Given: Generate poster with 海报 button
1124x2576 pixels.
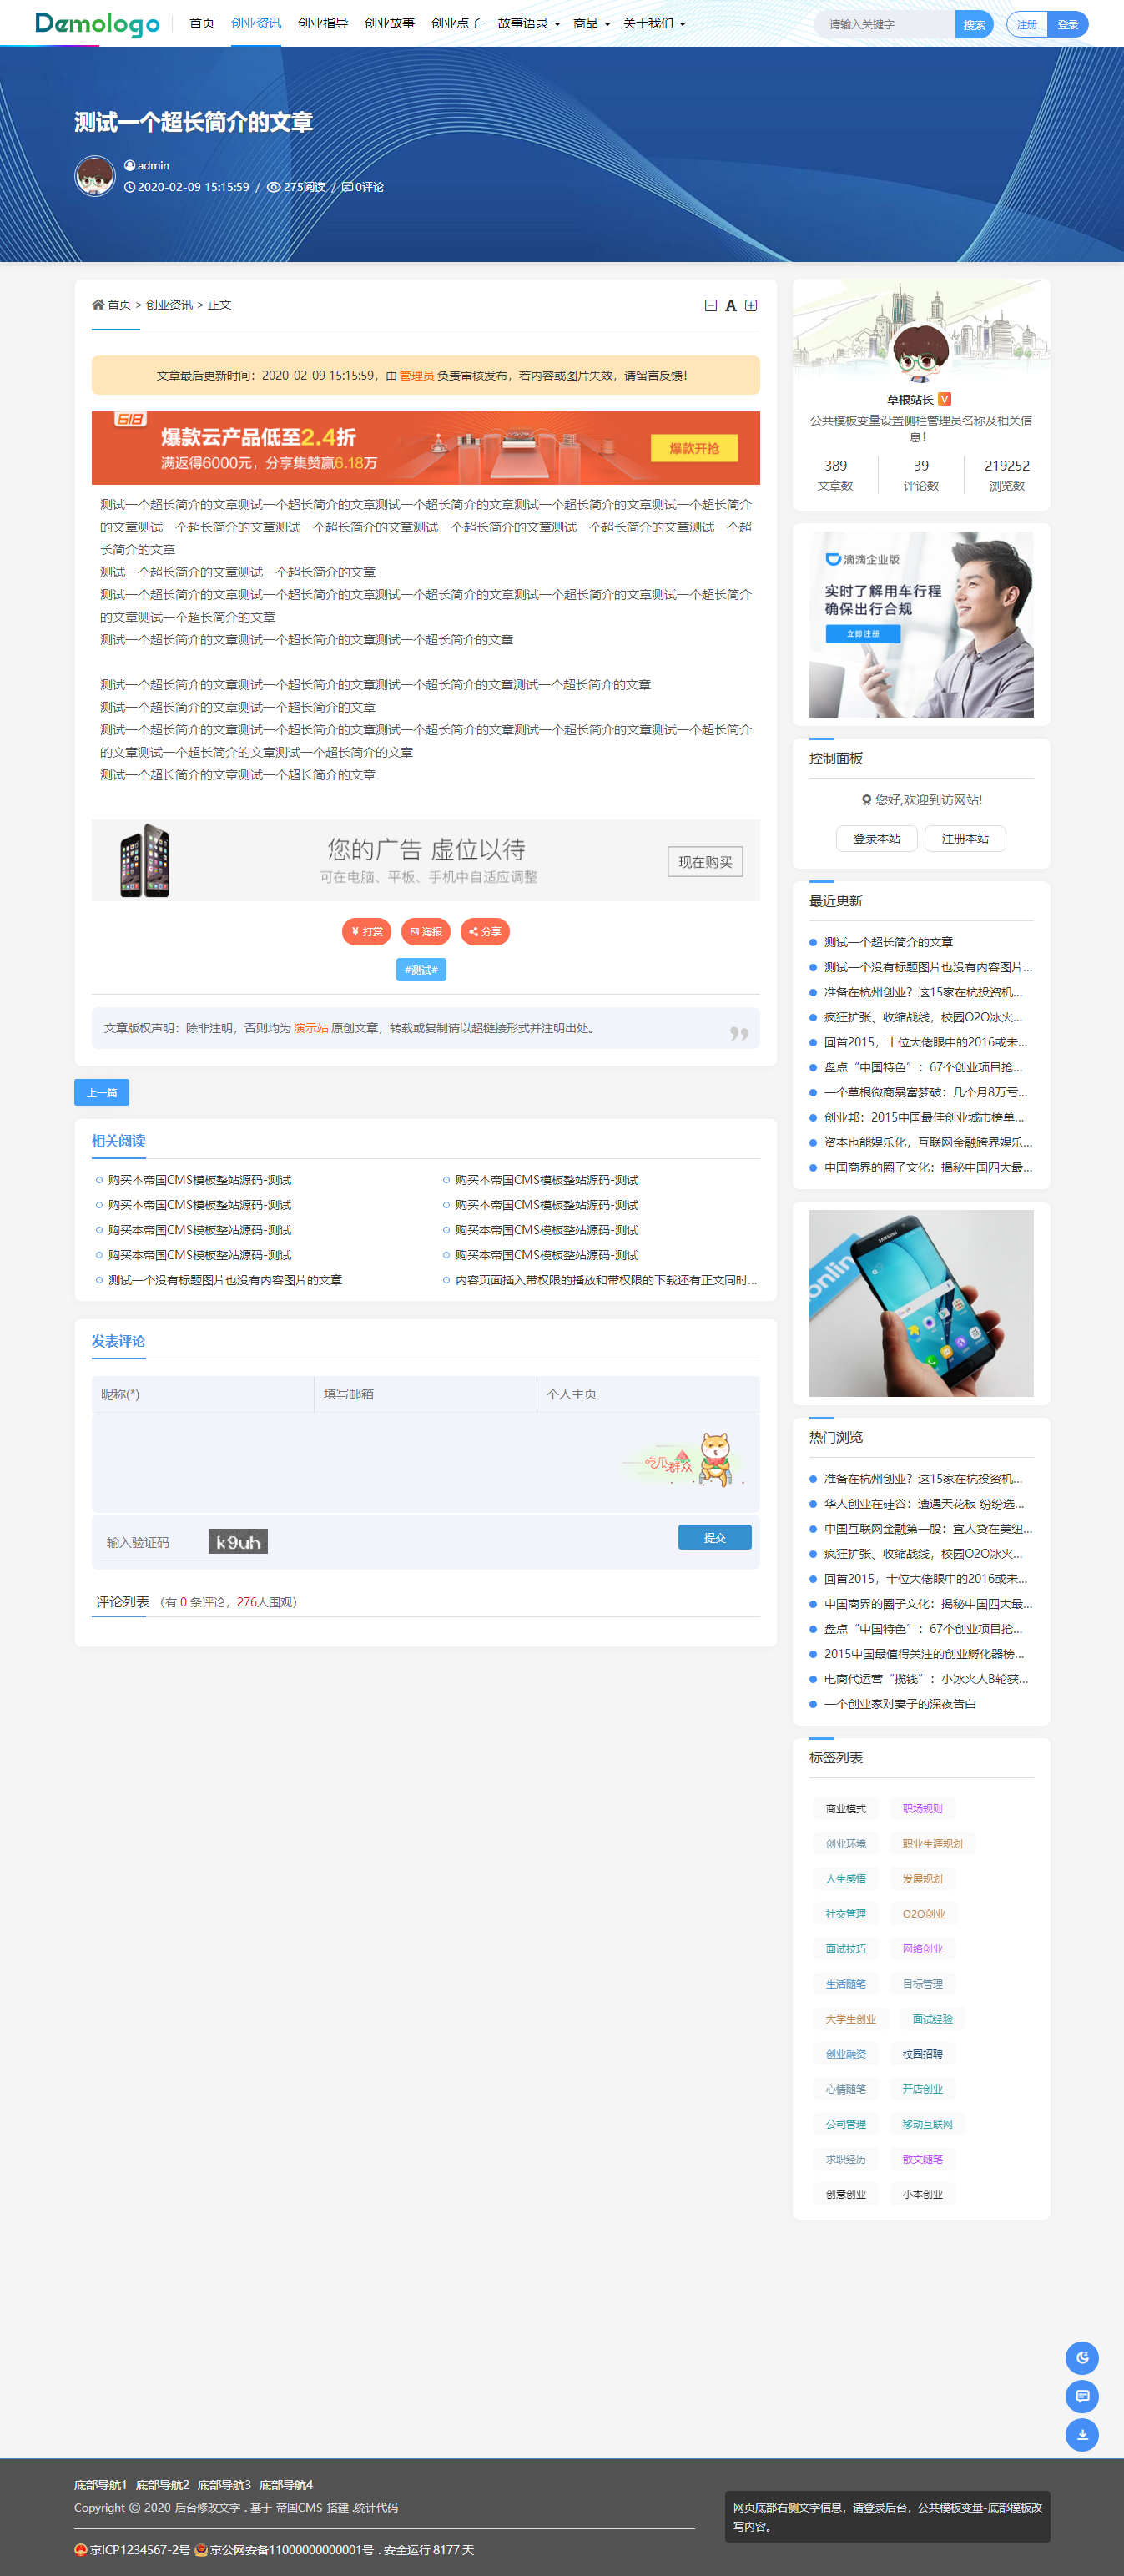Looking at the screenshot, I should (425, 931).
